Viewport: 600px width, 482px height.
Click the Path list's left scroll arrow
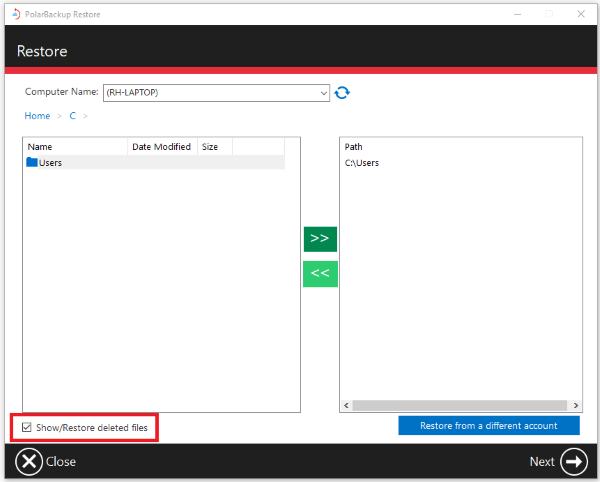346,406
